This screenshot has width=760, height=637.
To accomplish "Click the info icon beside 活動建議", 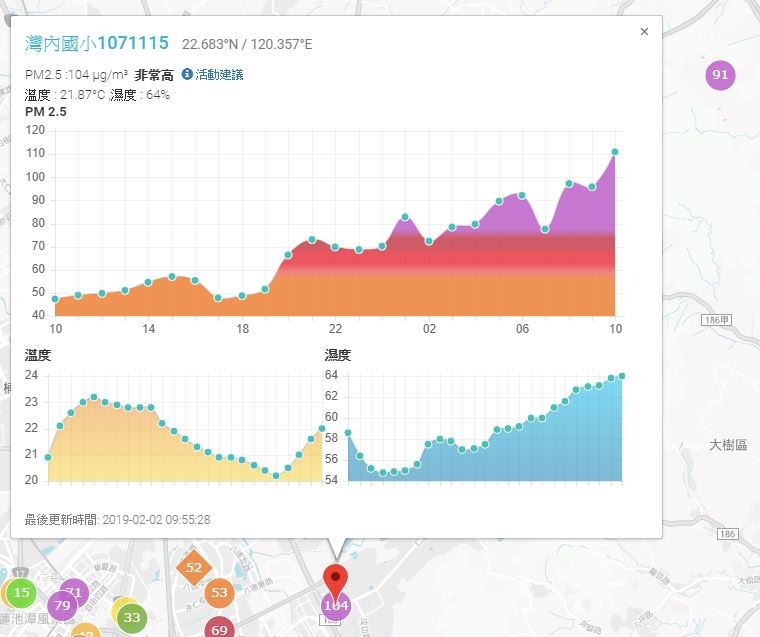I will click(x=187, y=74).
